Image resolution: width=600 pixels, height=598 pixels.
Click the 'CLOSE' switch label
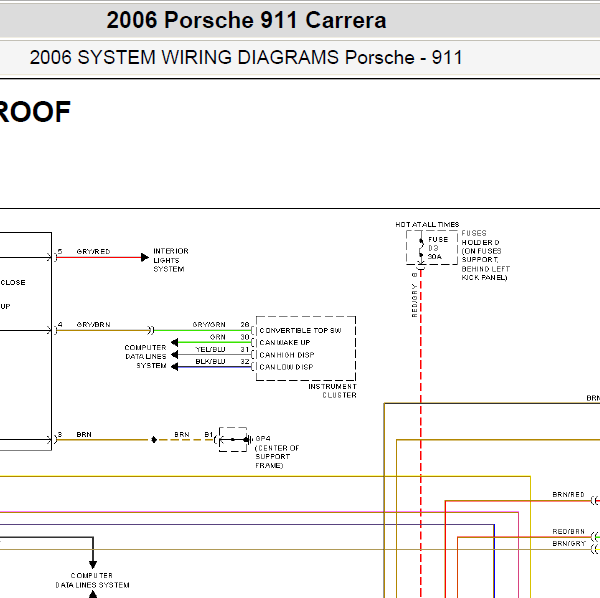pos(13,282)
